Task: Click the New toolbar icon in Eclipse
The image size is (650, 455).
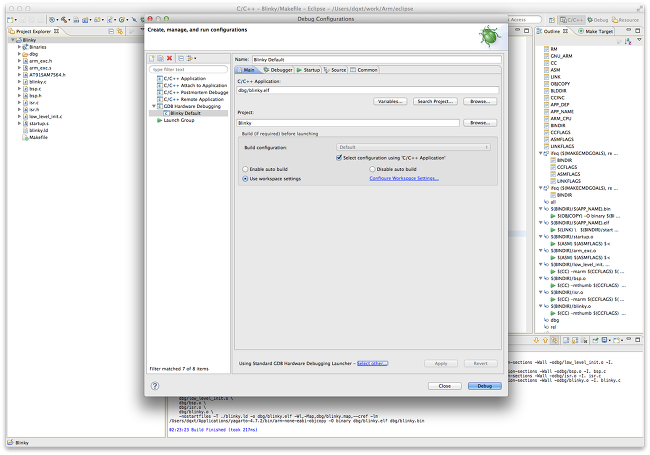Action: pos(11,20)
